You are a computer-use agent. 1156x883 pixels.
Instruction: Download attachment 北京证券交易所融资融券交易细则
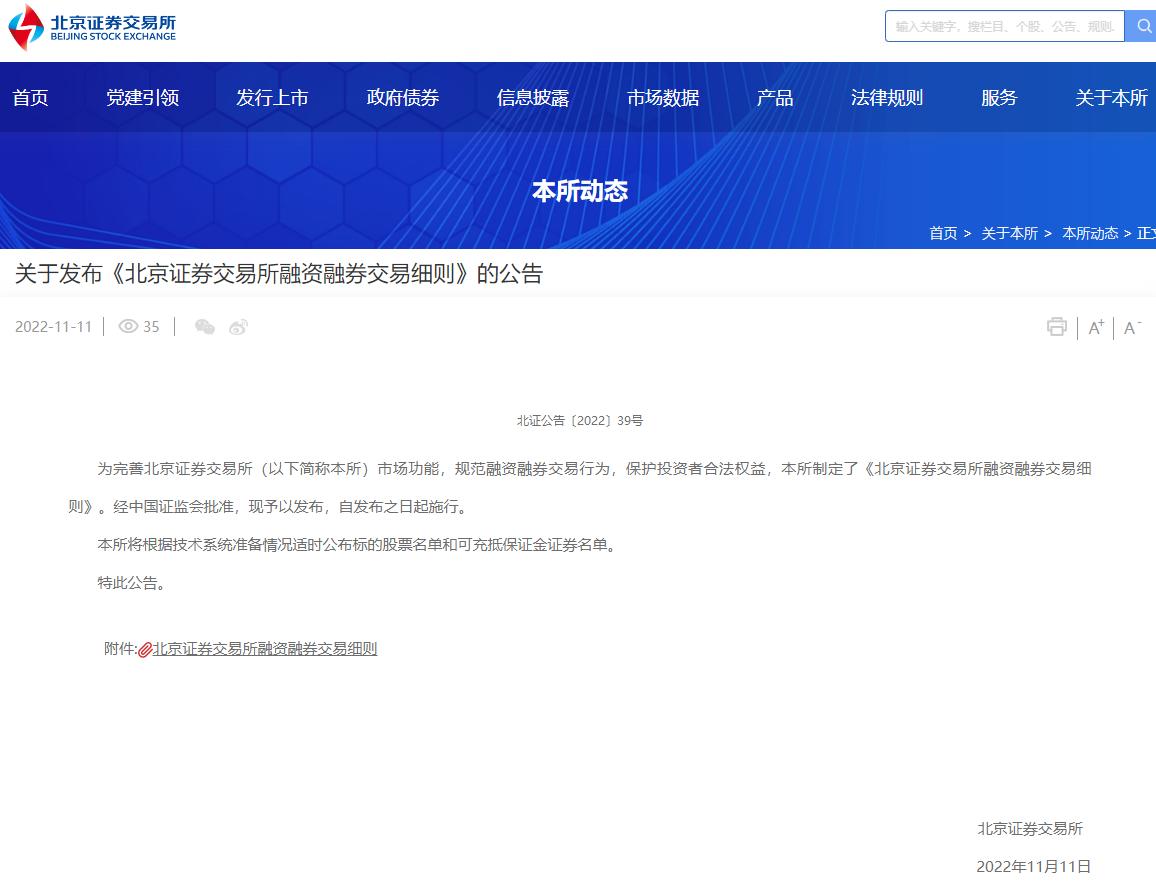pos(265,649)
